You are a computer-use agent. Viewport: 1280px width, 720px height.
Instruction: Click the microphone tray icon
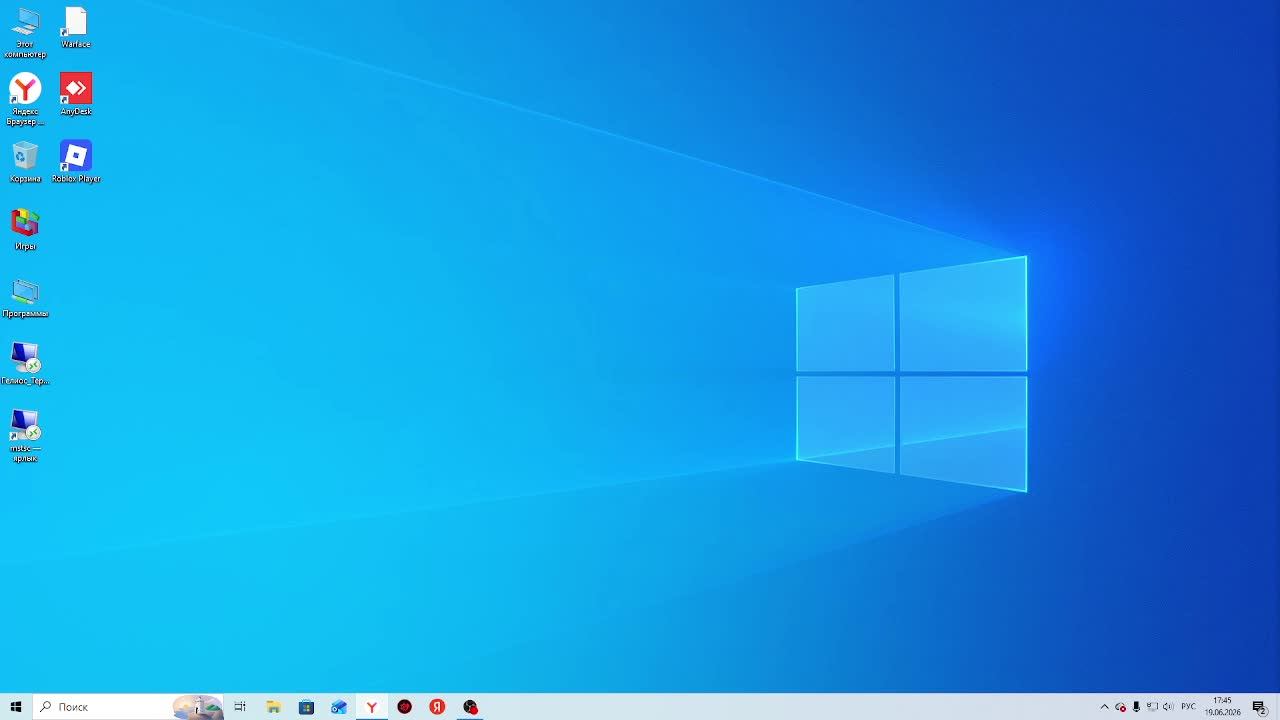click(1136, 707)
